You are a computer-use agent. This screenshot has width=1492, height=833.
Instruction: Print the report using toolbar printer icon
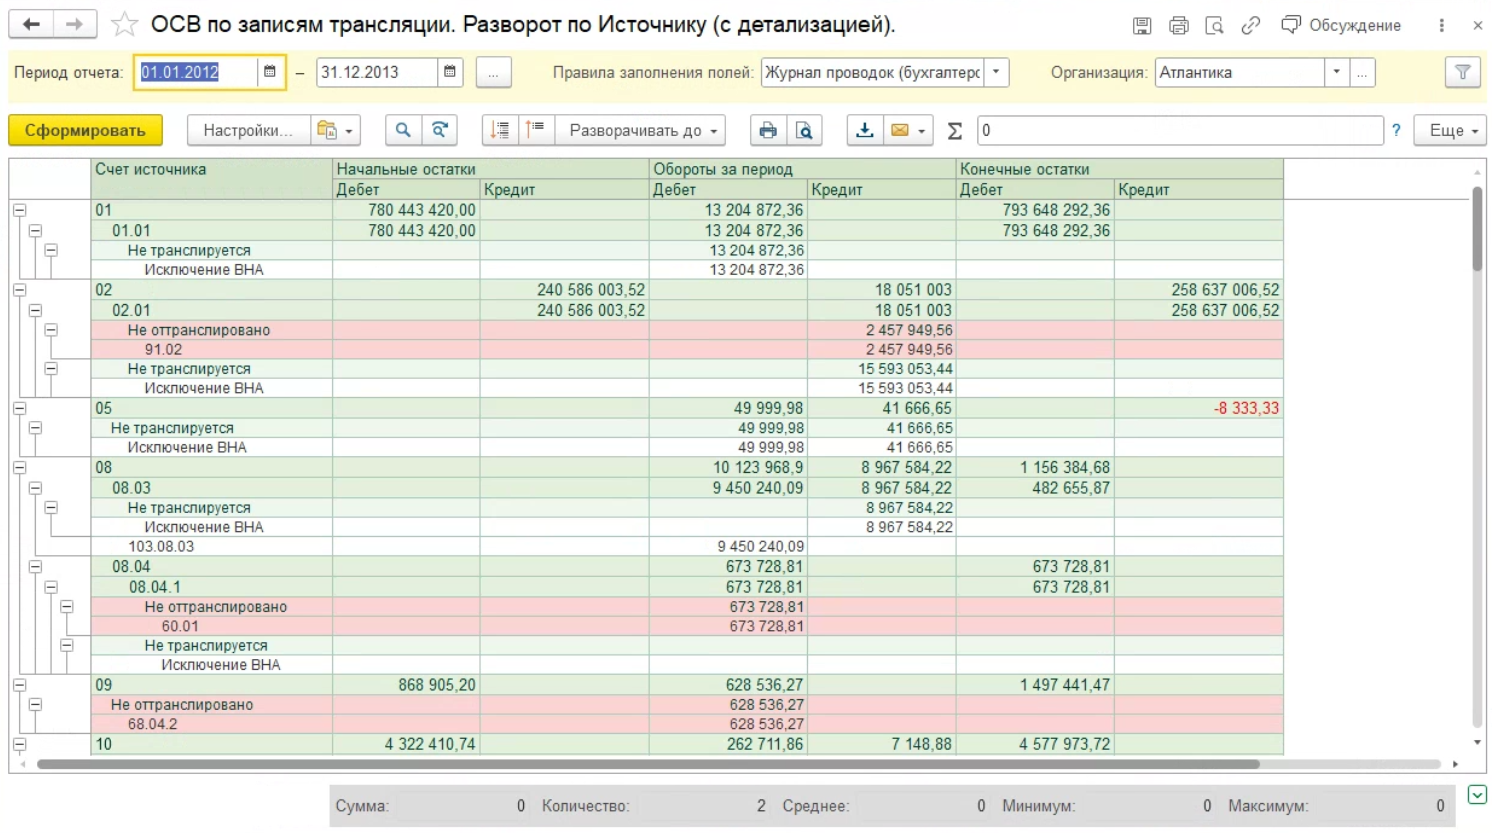[x=767, y=130]
